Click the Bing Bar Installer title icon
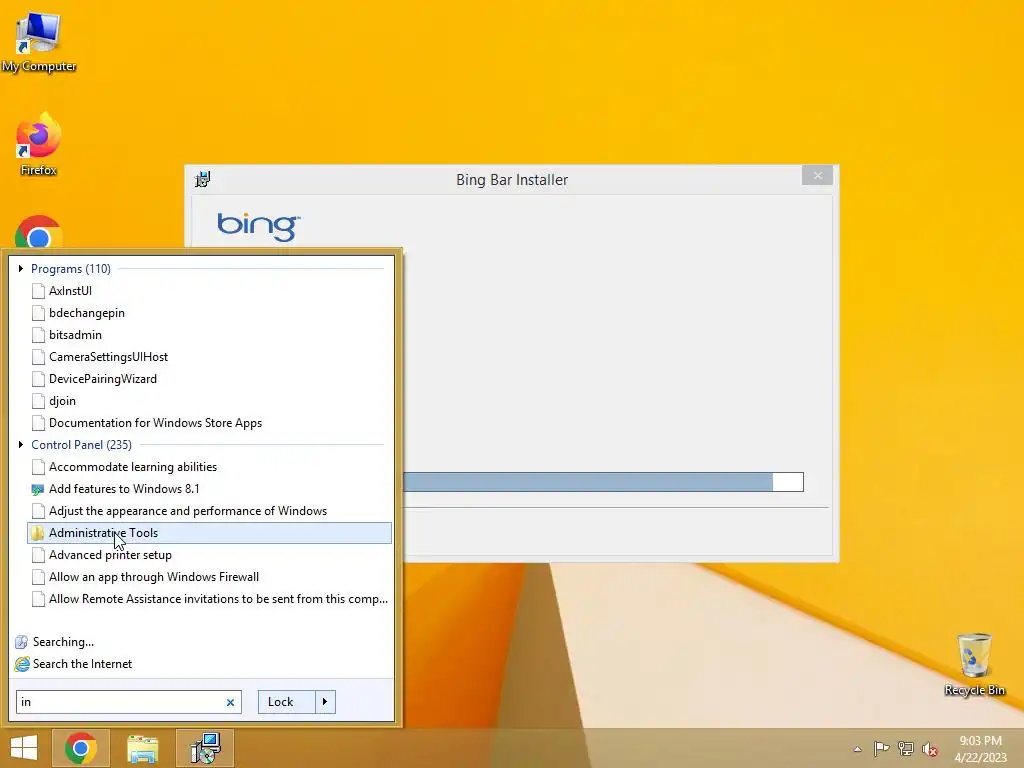 (x=202, y=179)
